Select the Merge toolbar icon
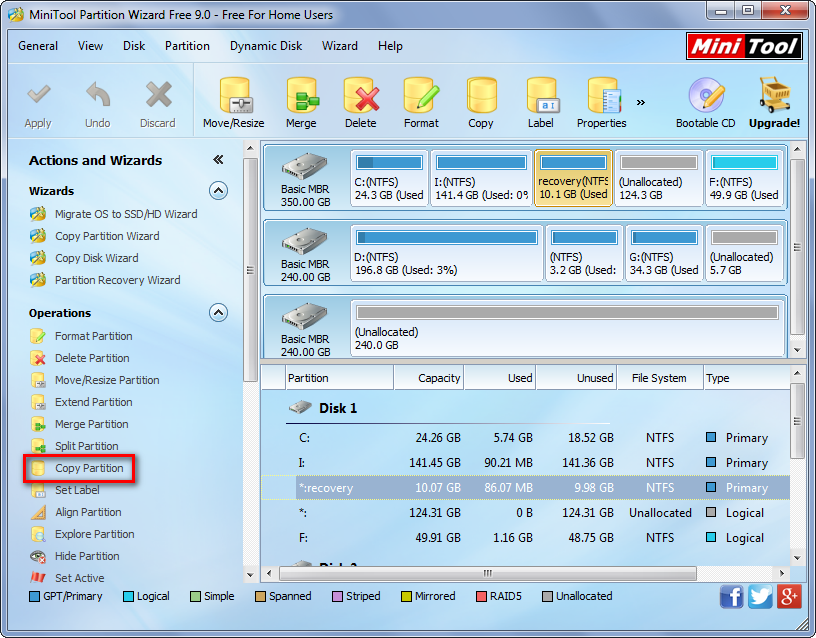This screenshot has width=816, height=638. pos(302,96)
